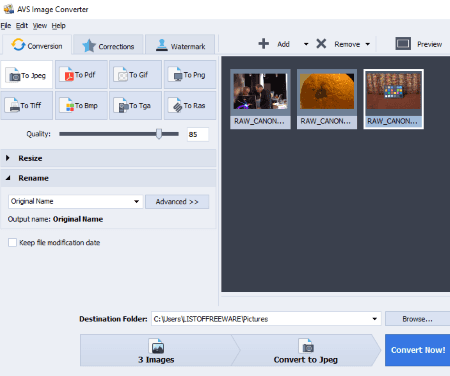Choose the To Pdf output format
Viewport: 450px width, 376px height.
(x=81, y=75)
